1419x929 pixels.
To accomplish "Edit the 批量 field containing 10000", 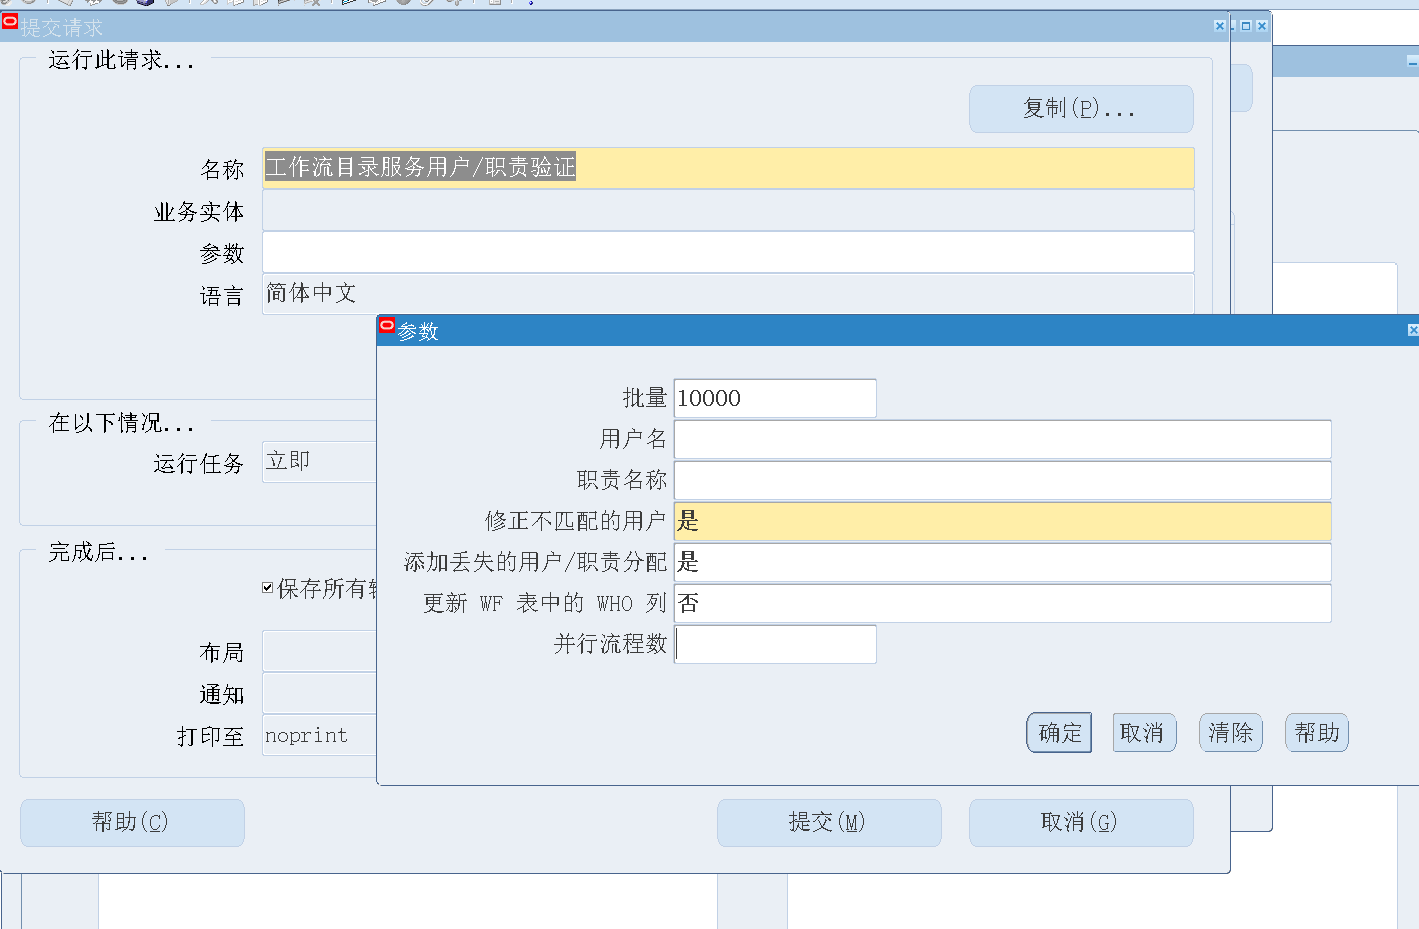I will (x=775, y=398).
